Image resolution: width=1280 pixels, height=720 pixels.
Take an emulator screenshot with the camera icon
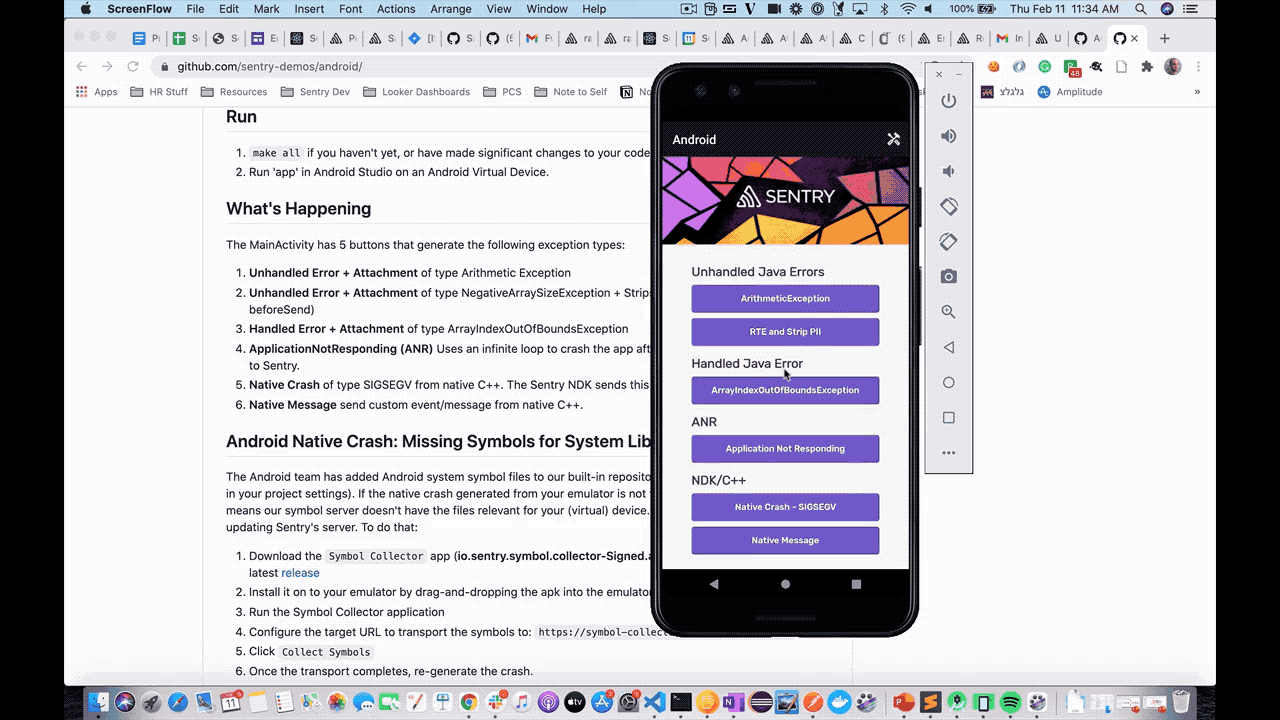pos(949,277)
